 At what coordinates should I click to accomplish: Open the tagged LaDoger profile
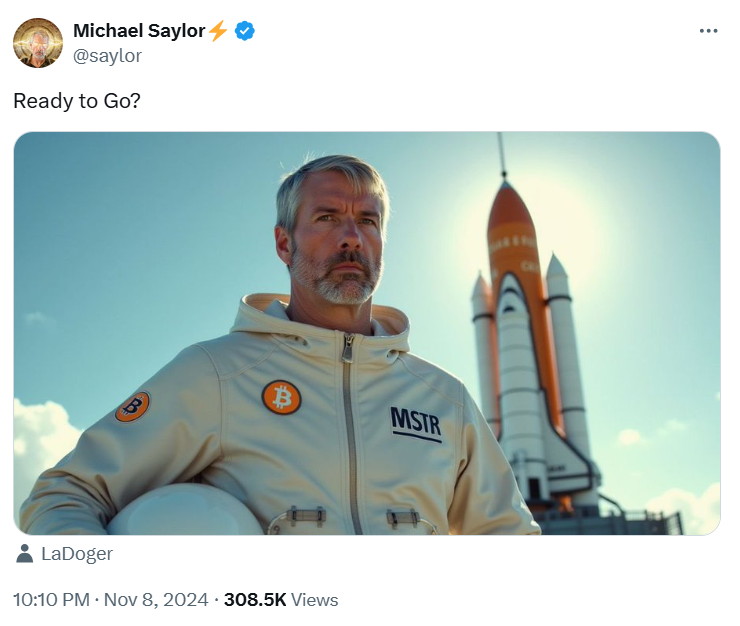(x=77, y=554)
